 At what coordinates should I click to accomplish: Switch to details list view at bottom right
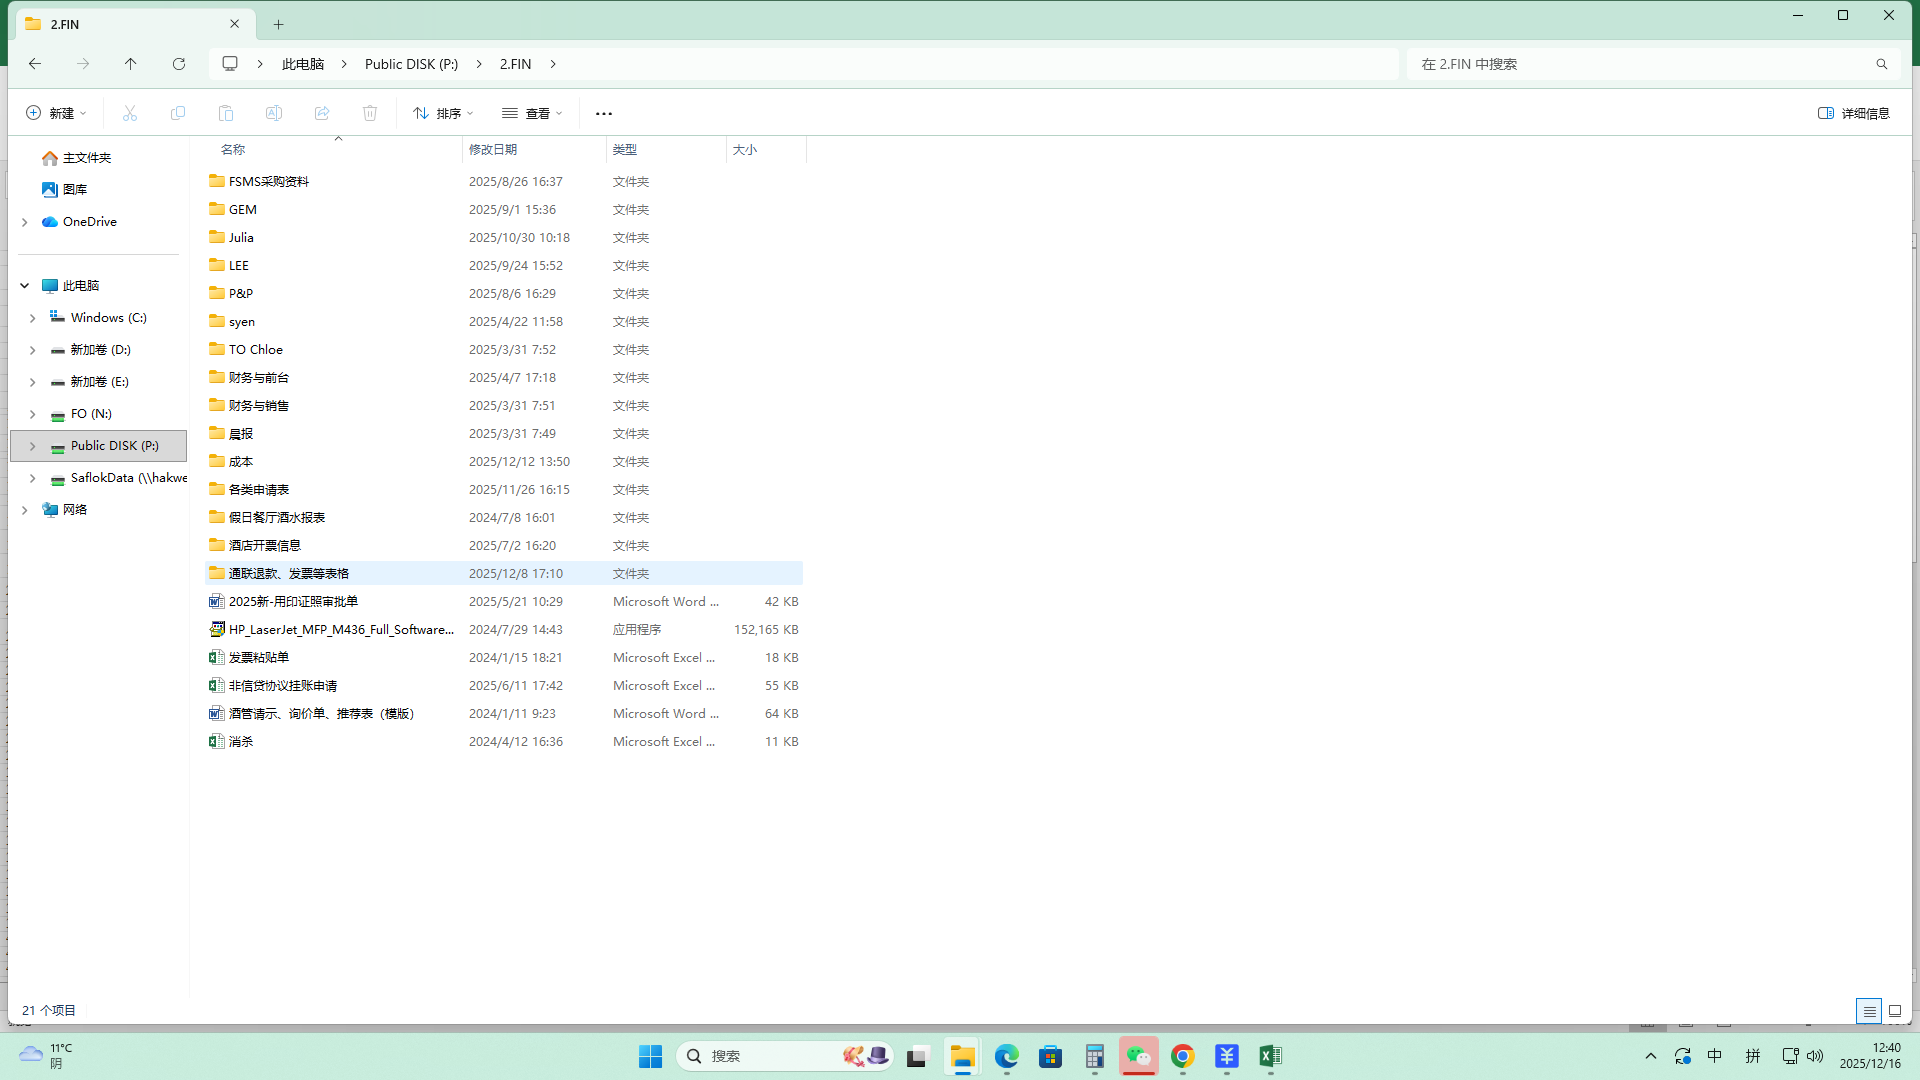click(x=1869, y=1011)
